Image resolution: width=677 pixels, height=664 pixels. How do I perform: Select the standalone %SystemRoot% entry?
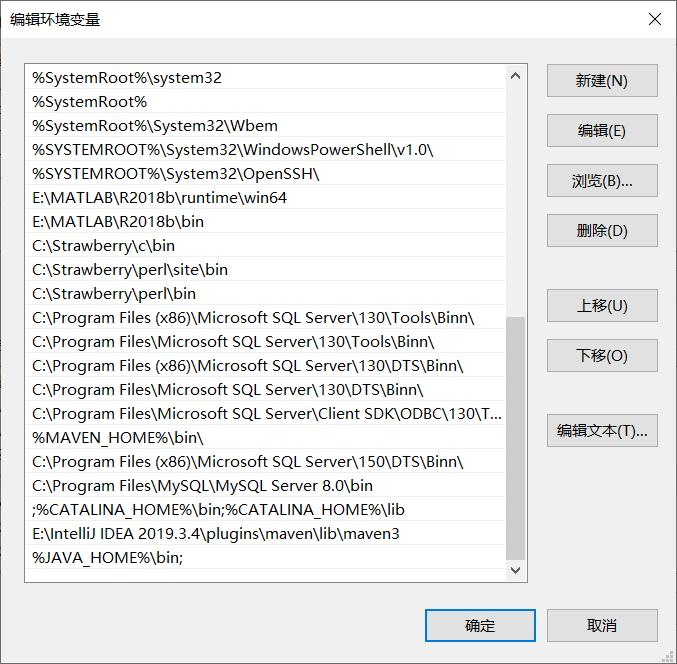click(265, 102)
